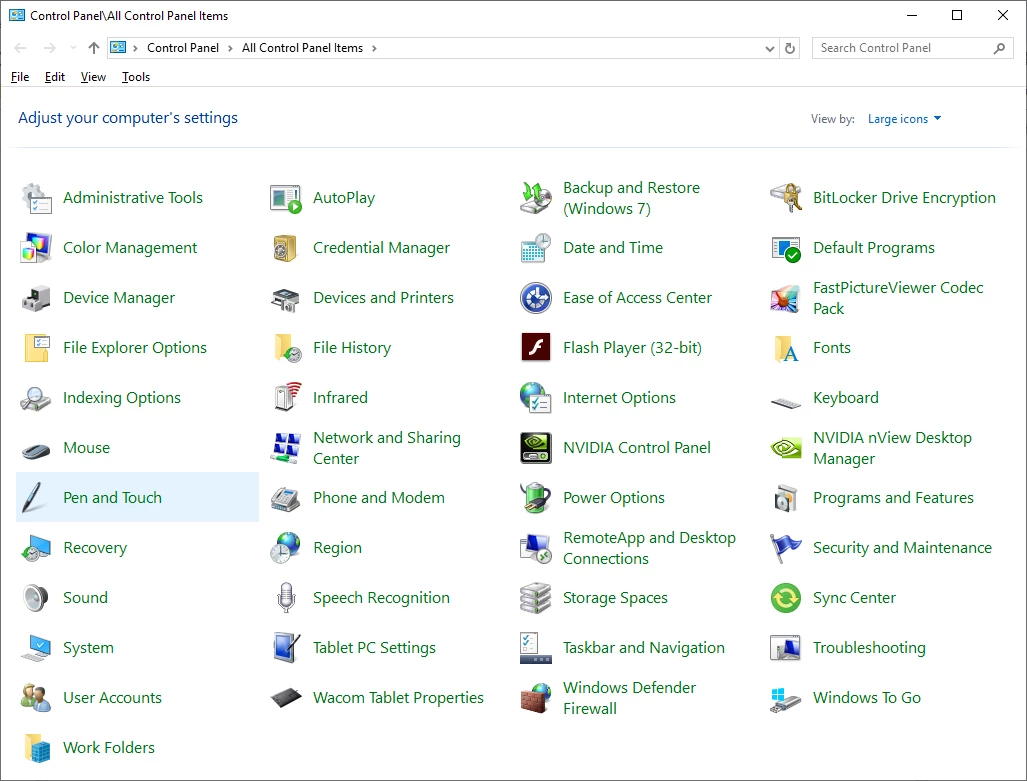Viewport: 1027px width, 781px height.
Task: Open the Flash Player icon
Action: [536, 348]
